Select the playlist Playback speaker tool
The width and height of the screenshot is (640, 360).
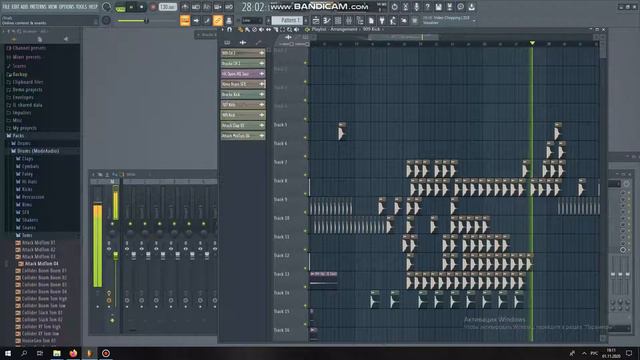click(296, 29)
